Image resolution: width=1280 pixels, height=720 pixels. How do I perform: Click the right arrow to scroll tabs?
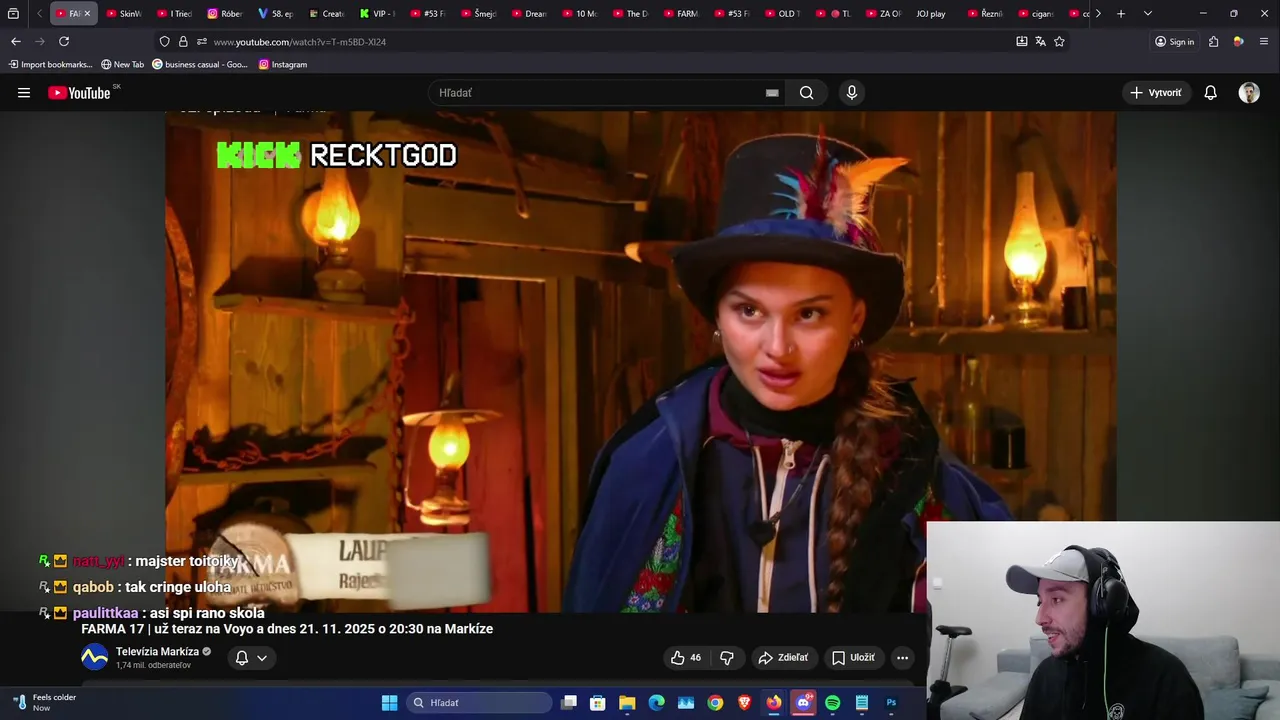[1098, 14]
